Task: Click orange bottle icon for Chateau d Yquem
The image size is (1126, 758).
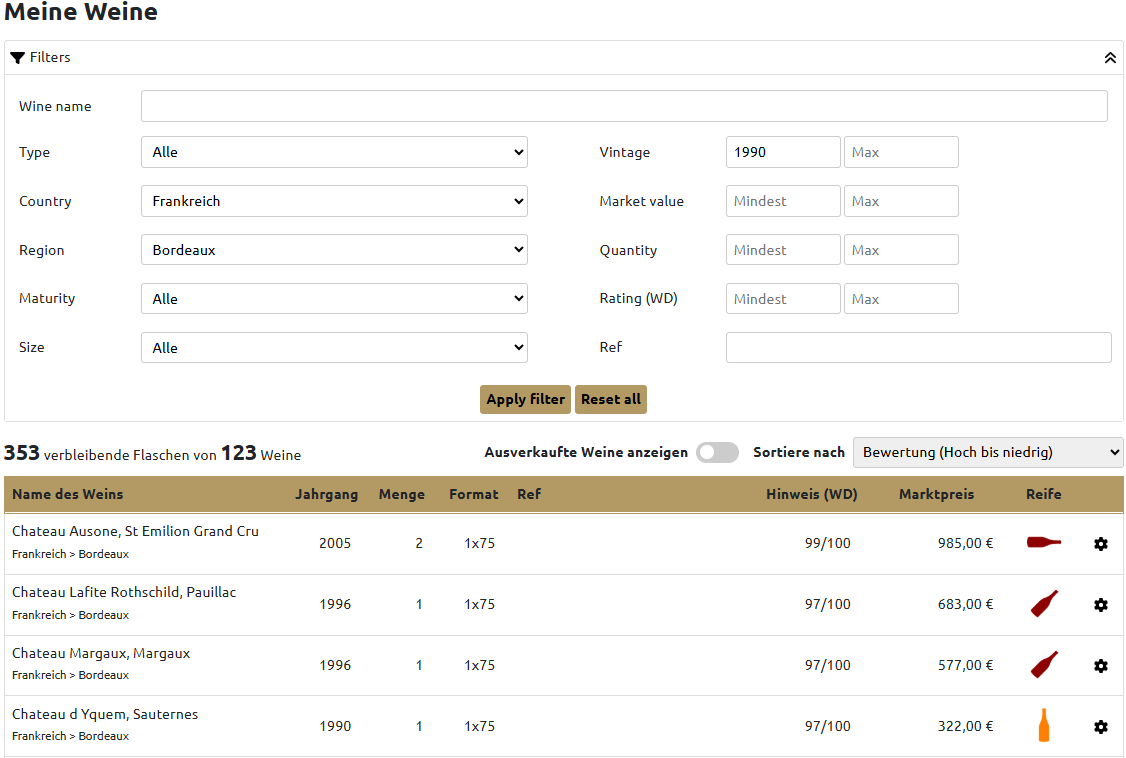Action: pyautogui.click(x=1043, y=725)
